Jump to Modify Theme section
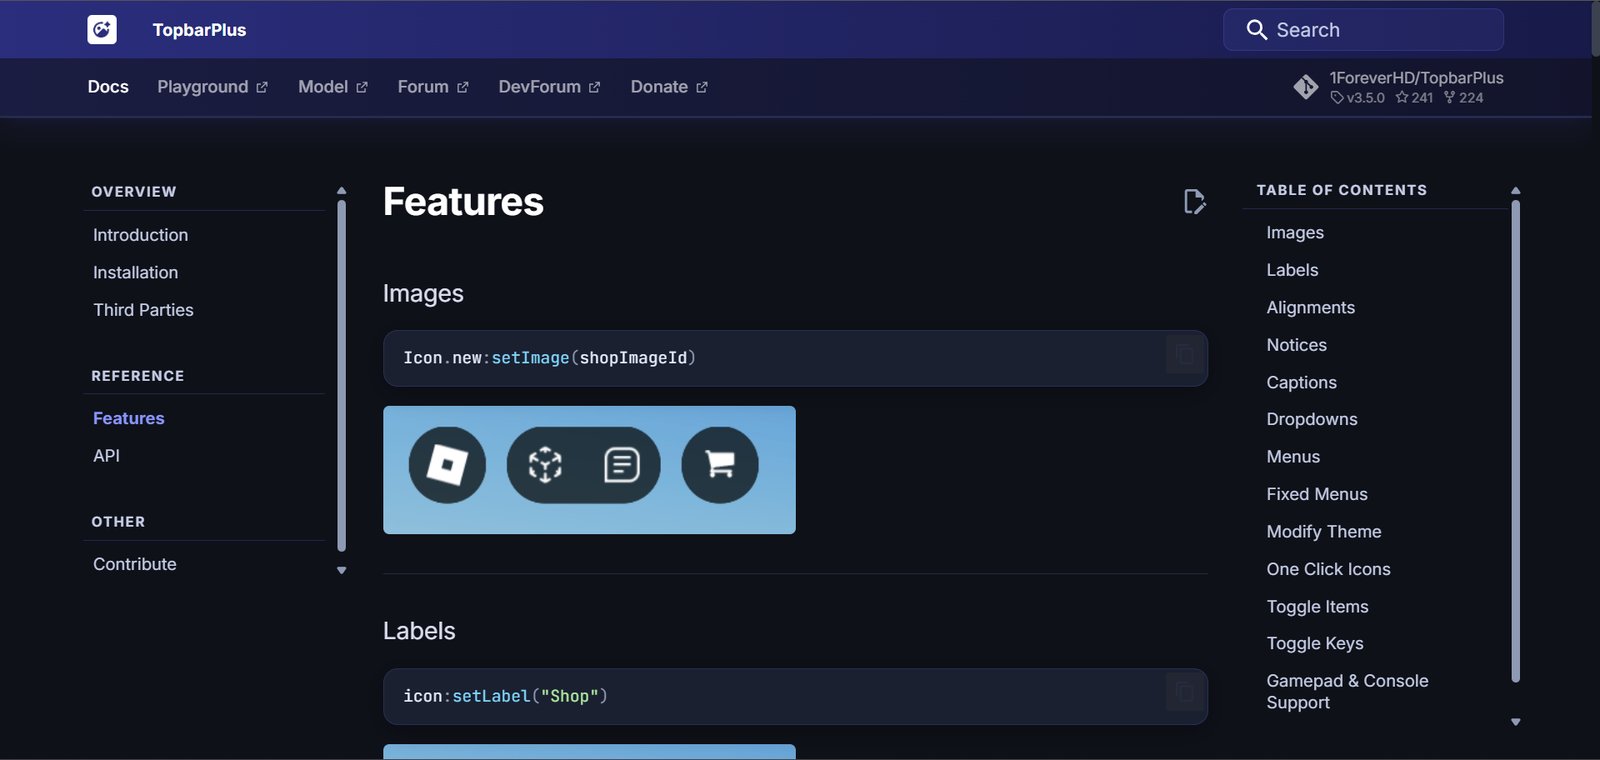The height and width of the screenshot is (760, 1600). coord(1324,532)
